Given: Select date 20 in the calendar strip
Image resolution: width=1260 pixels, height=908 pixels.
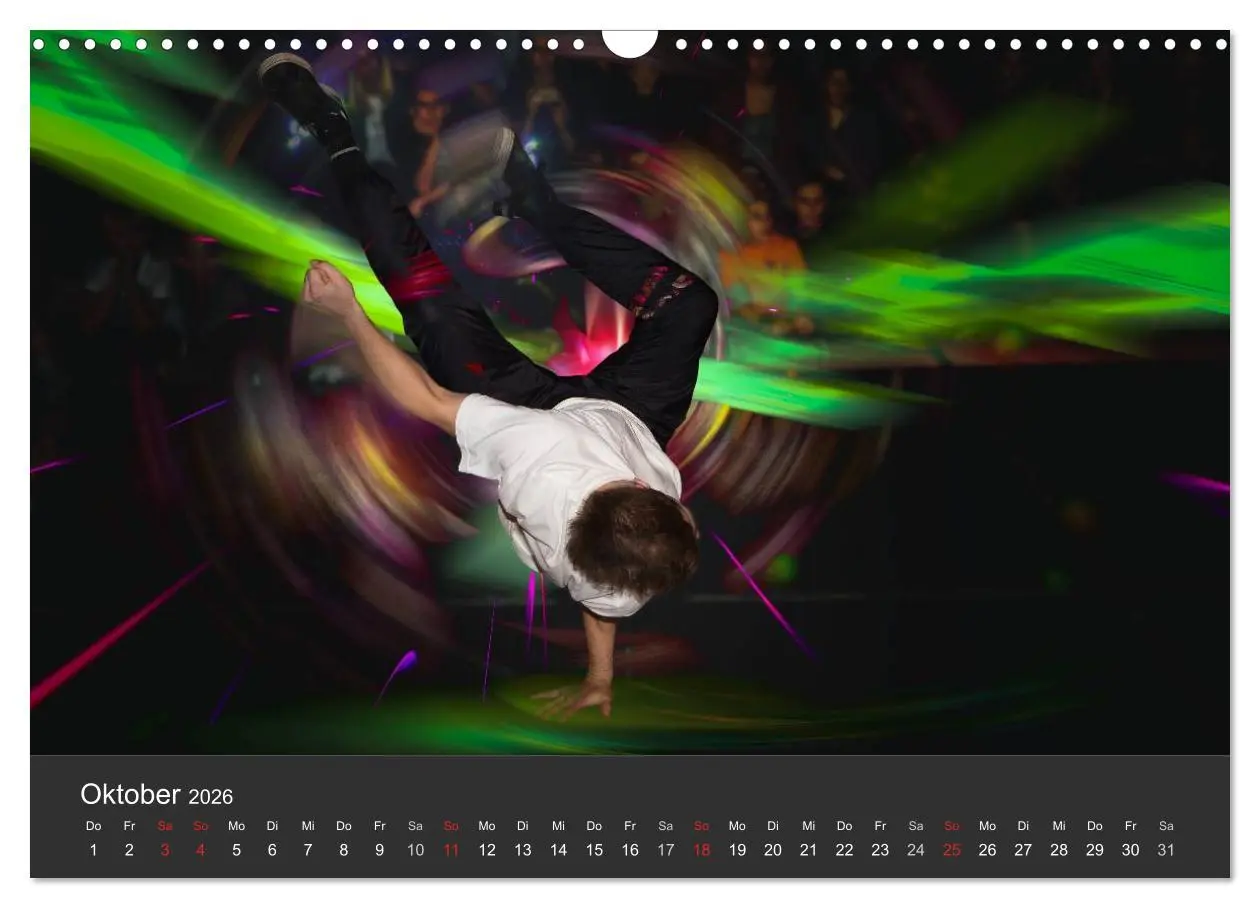Looking at the screenshot, I should click(x=773, y=850).
